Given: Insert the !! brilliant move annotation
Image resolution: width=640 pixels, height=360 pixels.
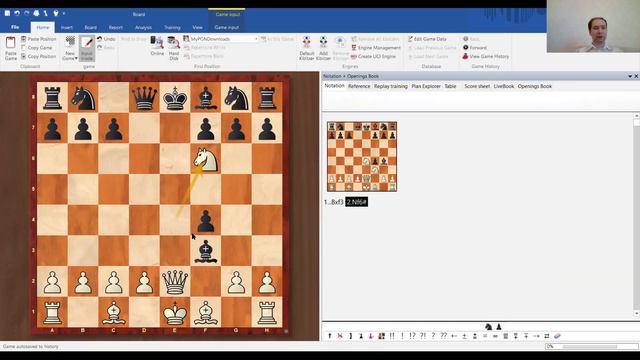Looking at the screenshot, I should (392, 336).
